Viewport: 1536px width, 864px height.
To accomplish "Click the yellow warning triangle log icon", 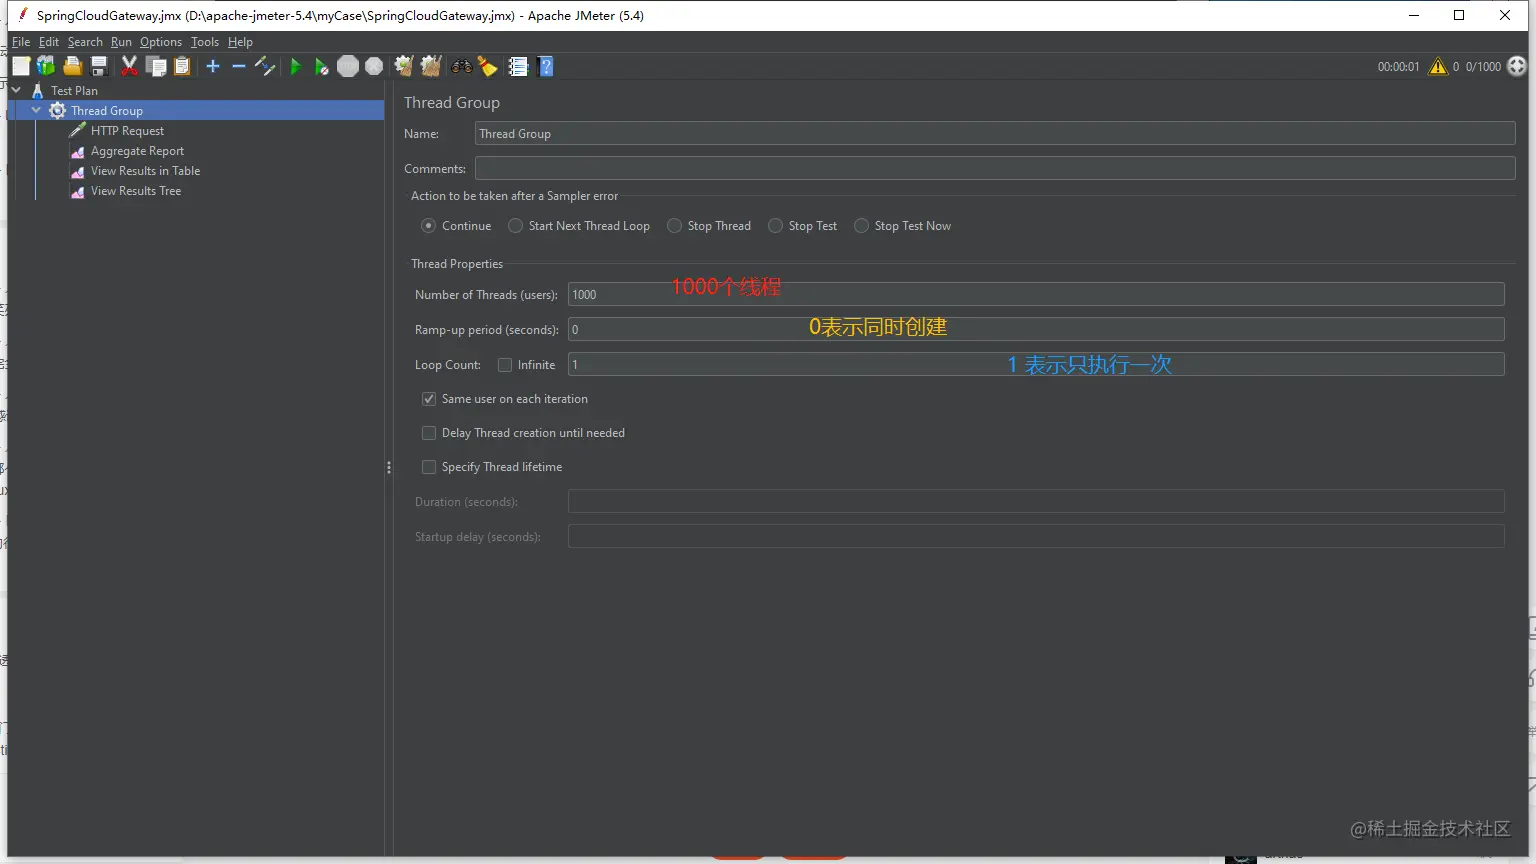I will [x=1438, y=66].
